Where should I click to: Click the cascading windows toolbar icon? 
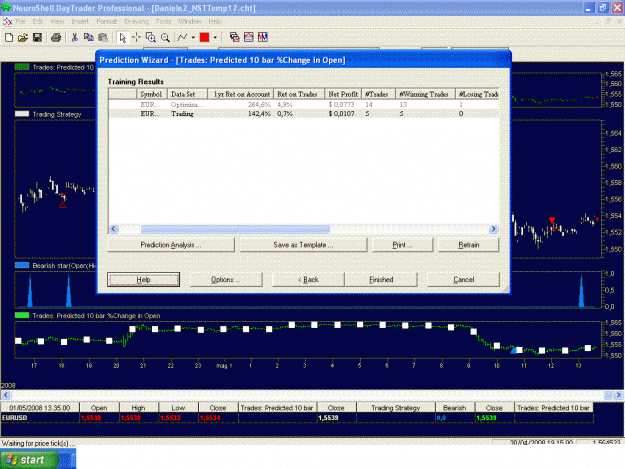coord(234,37)
